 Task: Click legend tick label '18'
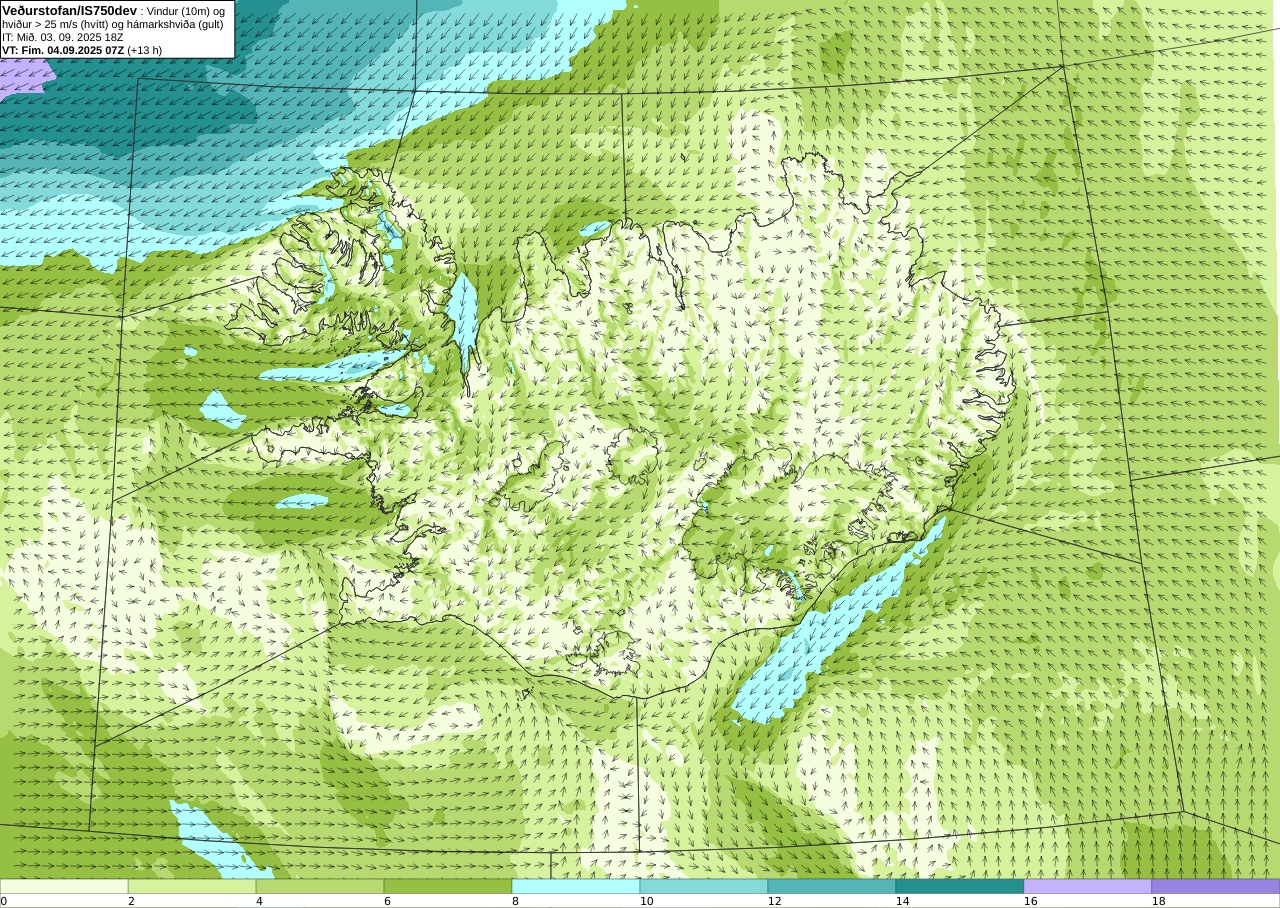point(1159,901)
